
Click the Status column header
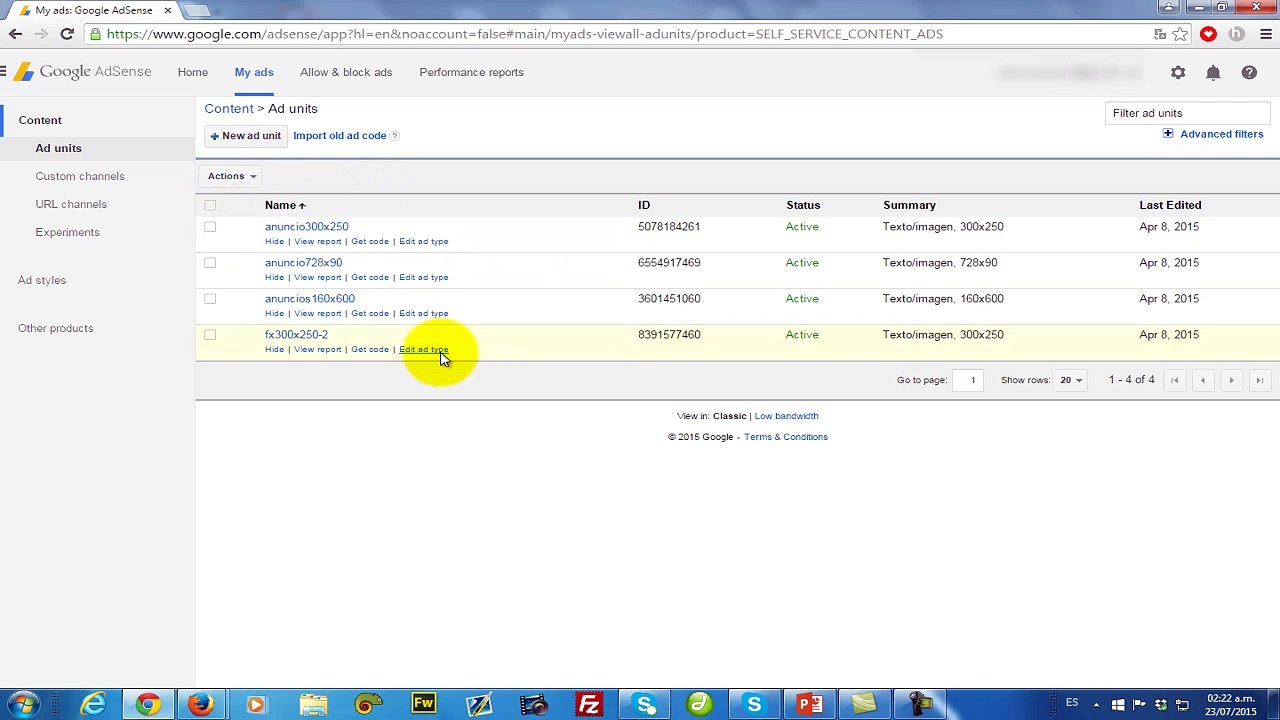[803, 205]
